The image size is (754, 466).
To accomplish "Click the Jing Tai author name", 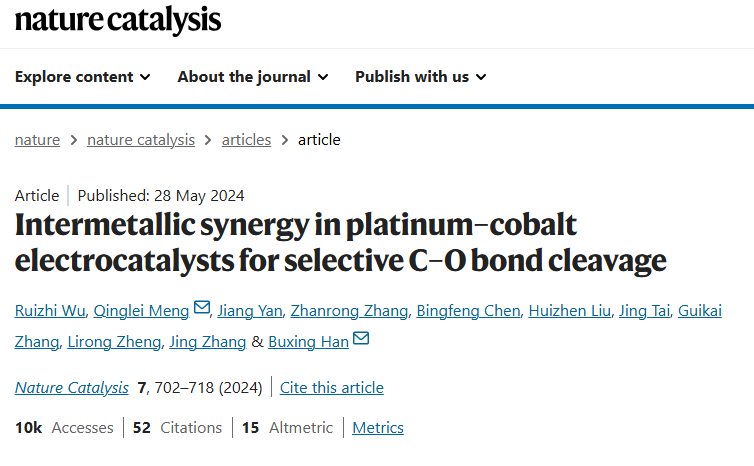I will click(x=644, y=311).
